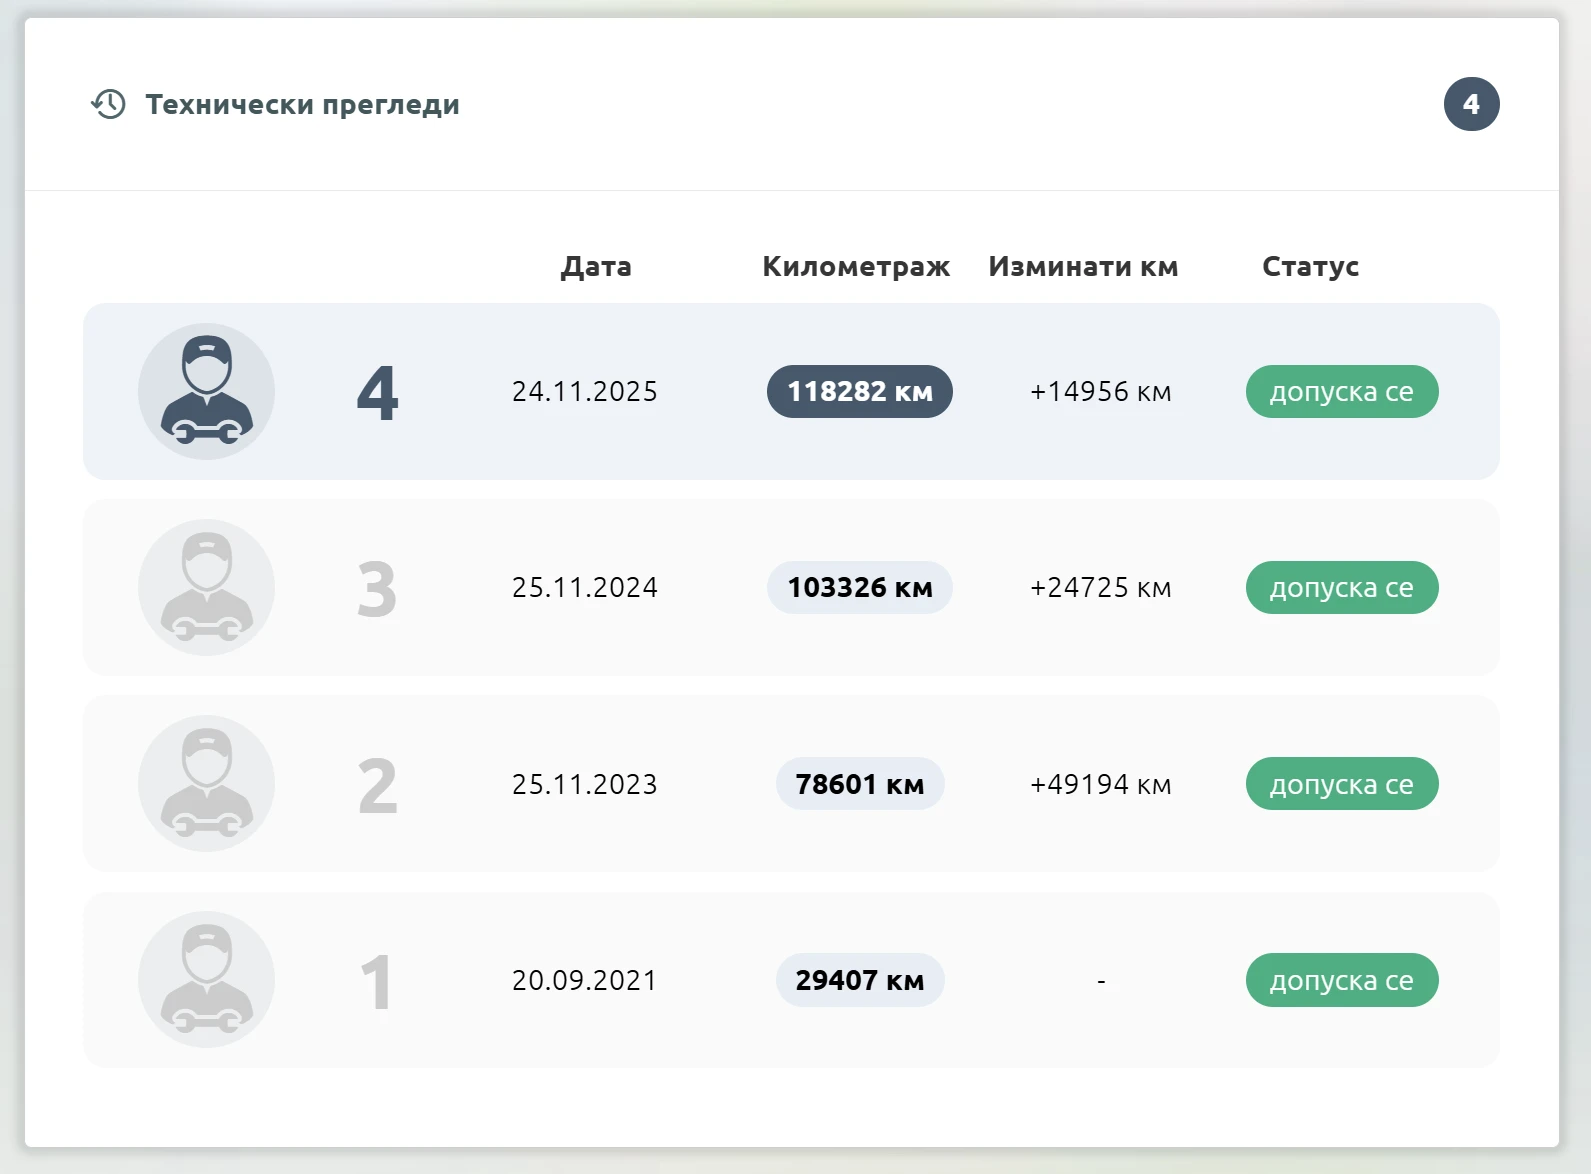
Task: Click допуска се status for 25.11.2024
Action: coord(1342,587)
